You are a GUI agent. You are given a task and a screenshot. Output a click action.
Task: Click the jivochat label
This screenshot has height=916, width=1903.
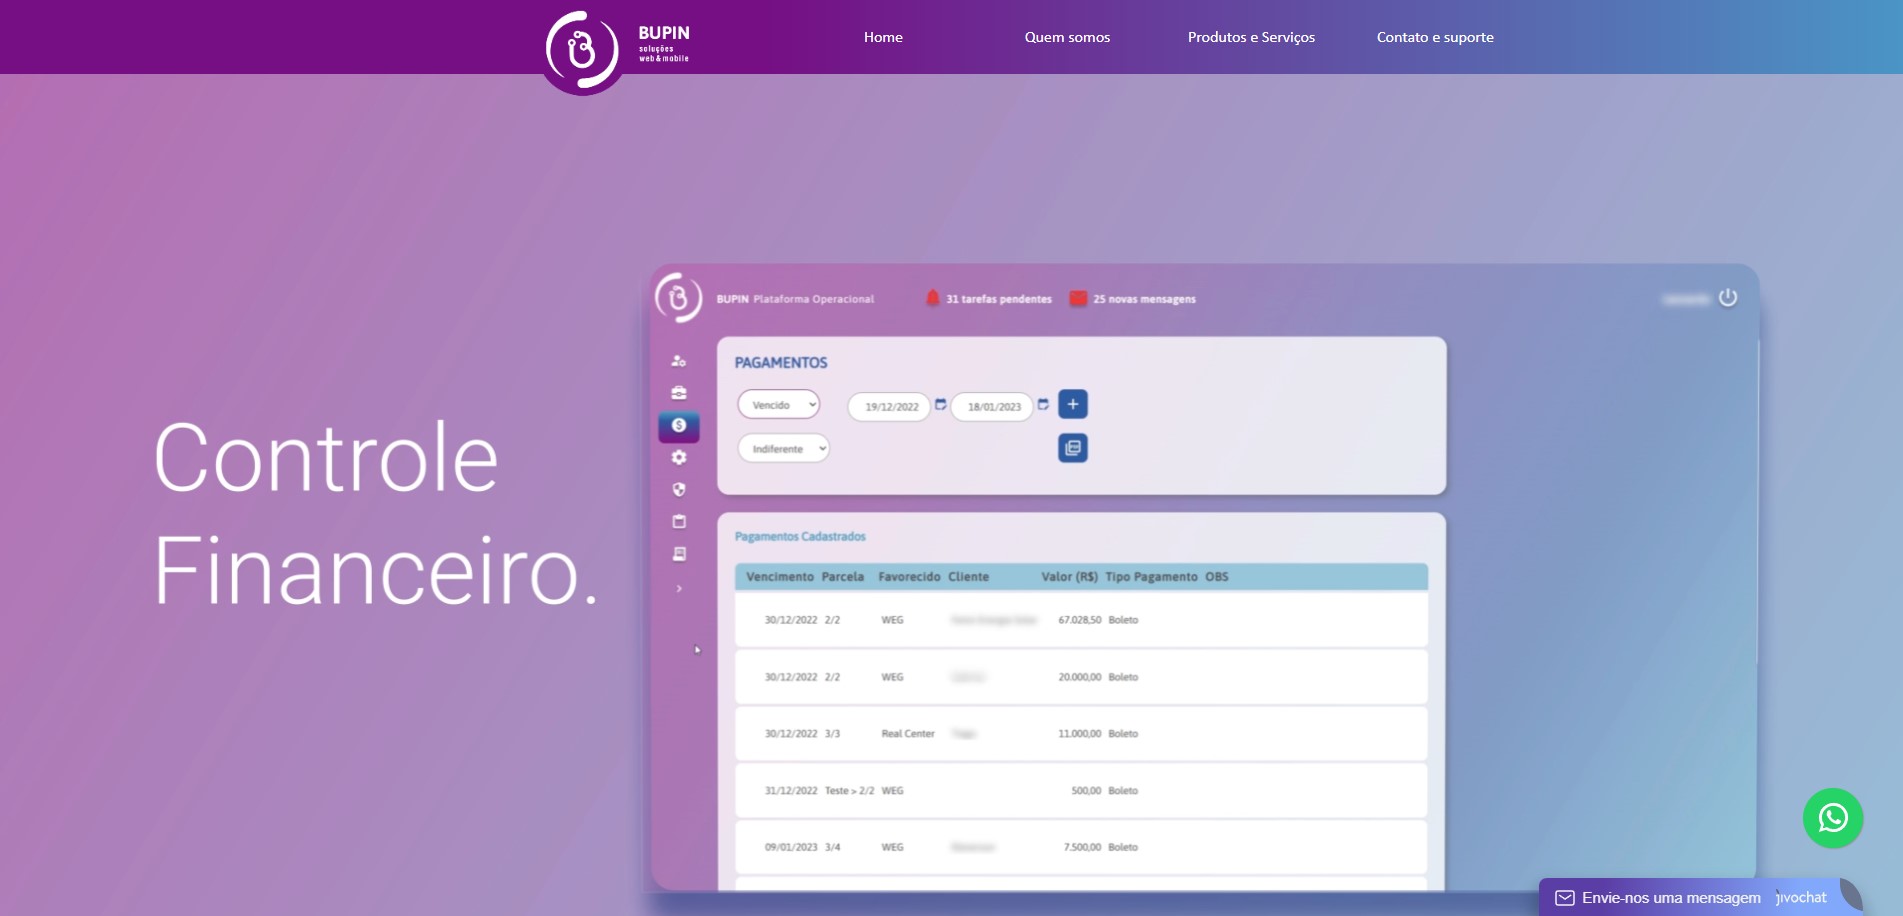(x=1801, y=898)
